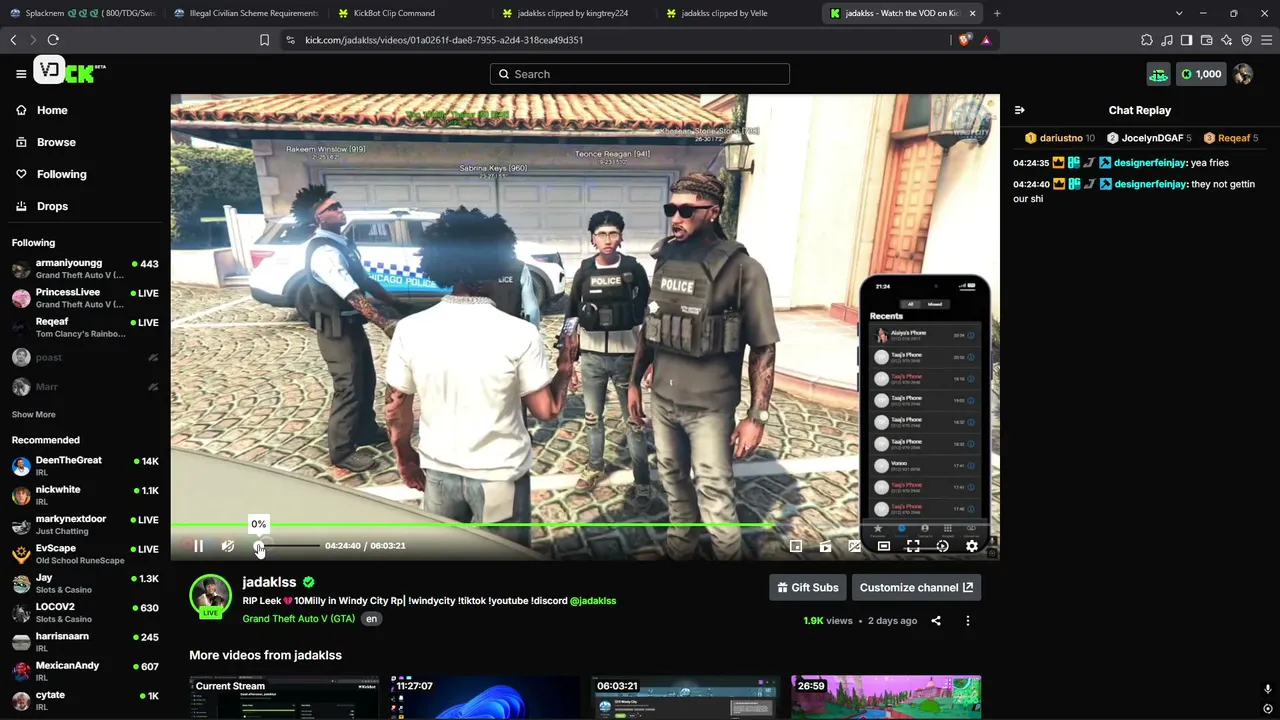
Task: Open MexicanAndy recommended channel
Action: [x=85, y=671]
